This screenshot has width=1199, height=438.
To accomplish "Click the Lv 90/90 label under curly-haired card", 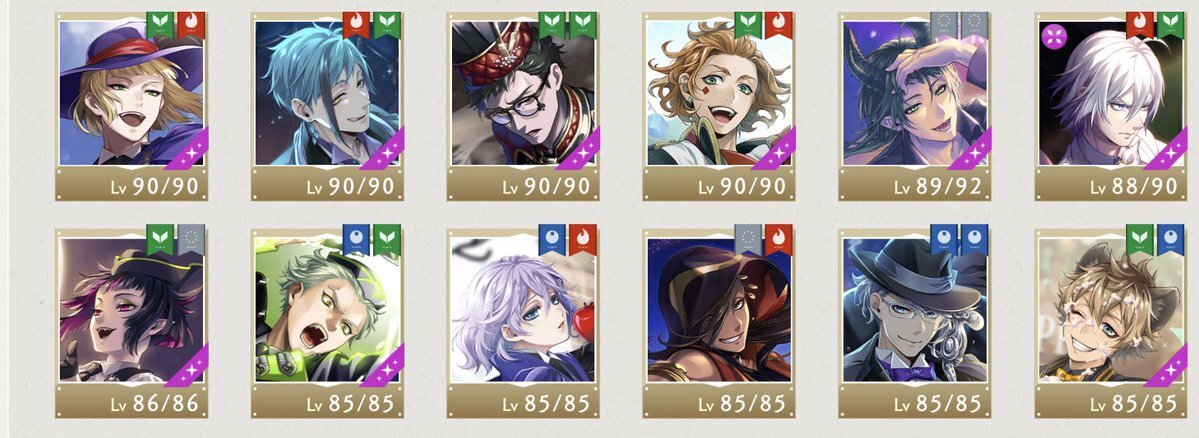I will coord(742,187).
